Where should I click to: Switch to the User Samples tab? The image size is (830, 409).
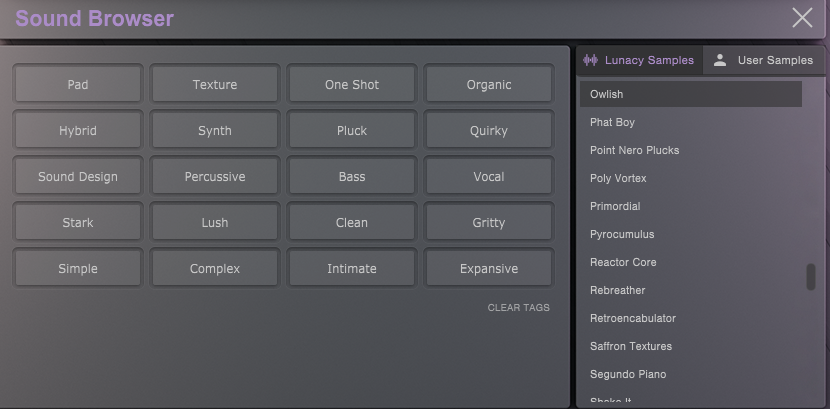point(764,60)
